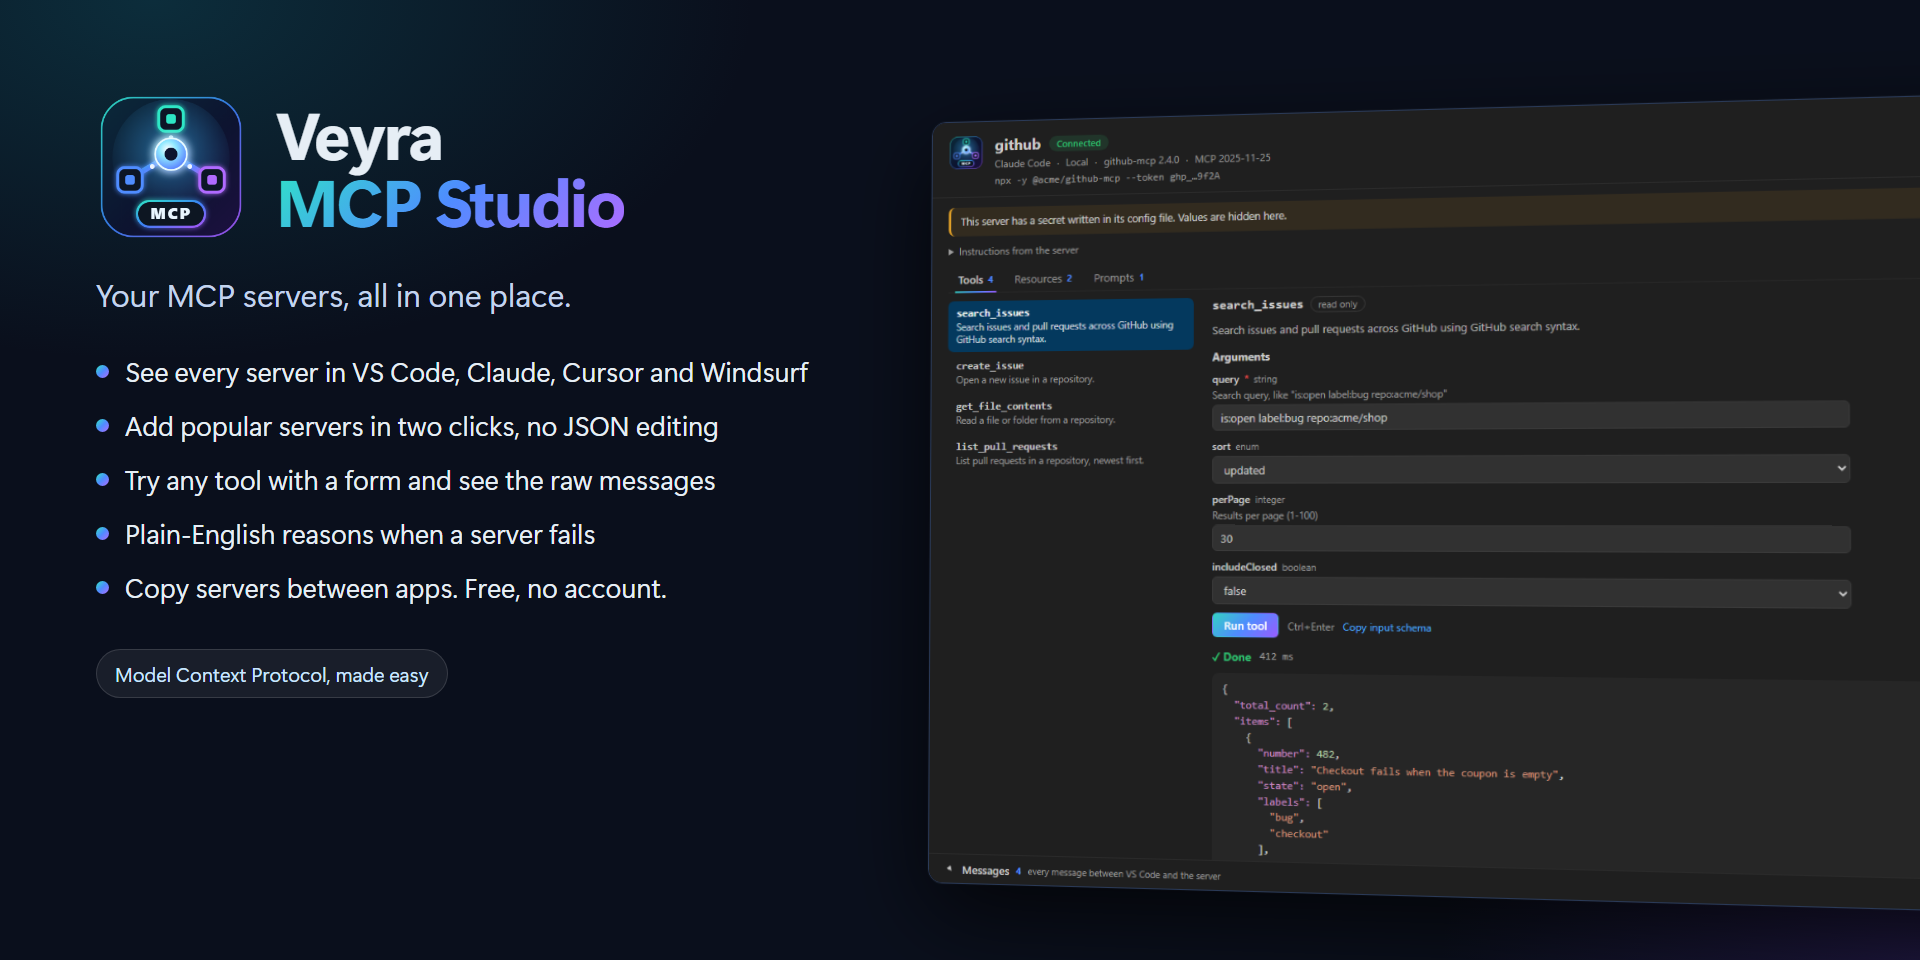Select the list_pull_requests tool
1920x960 pixels.
click(1049, 453)
